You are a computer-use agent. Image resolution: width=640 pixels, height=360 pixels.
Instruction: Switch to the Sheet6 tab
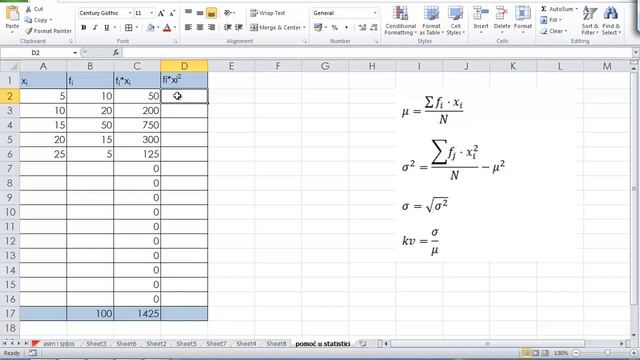tap(126, 344)
